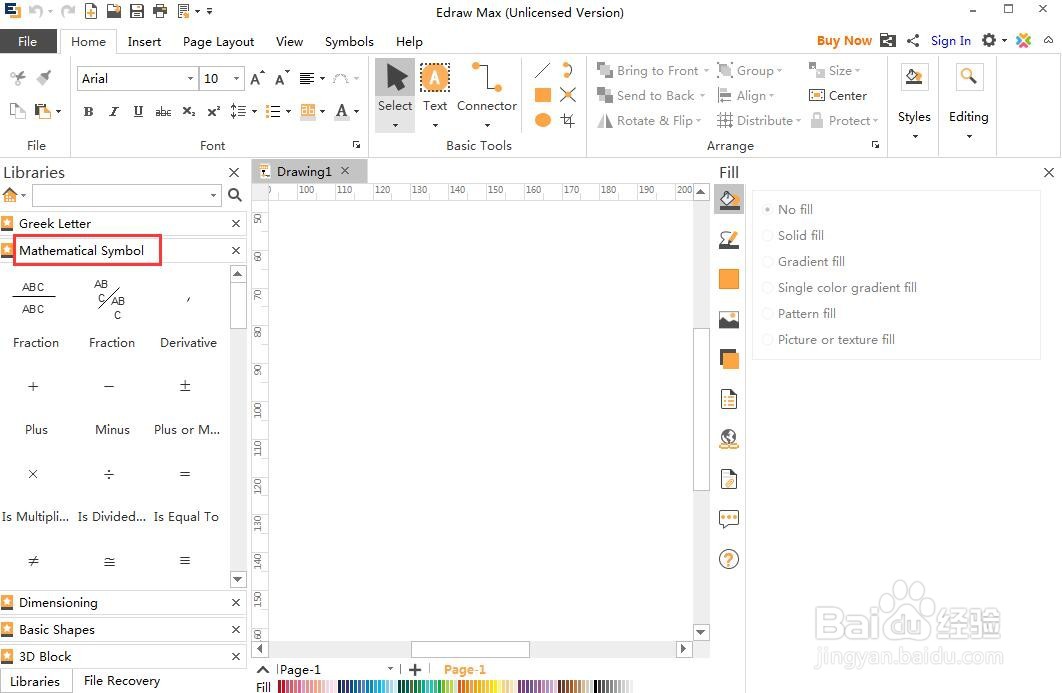Apply subscript formatting
The width and height of the screenshot is (1062, 693).
click(x=188, y=111)
